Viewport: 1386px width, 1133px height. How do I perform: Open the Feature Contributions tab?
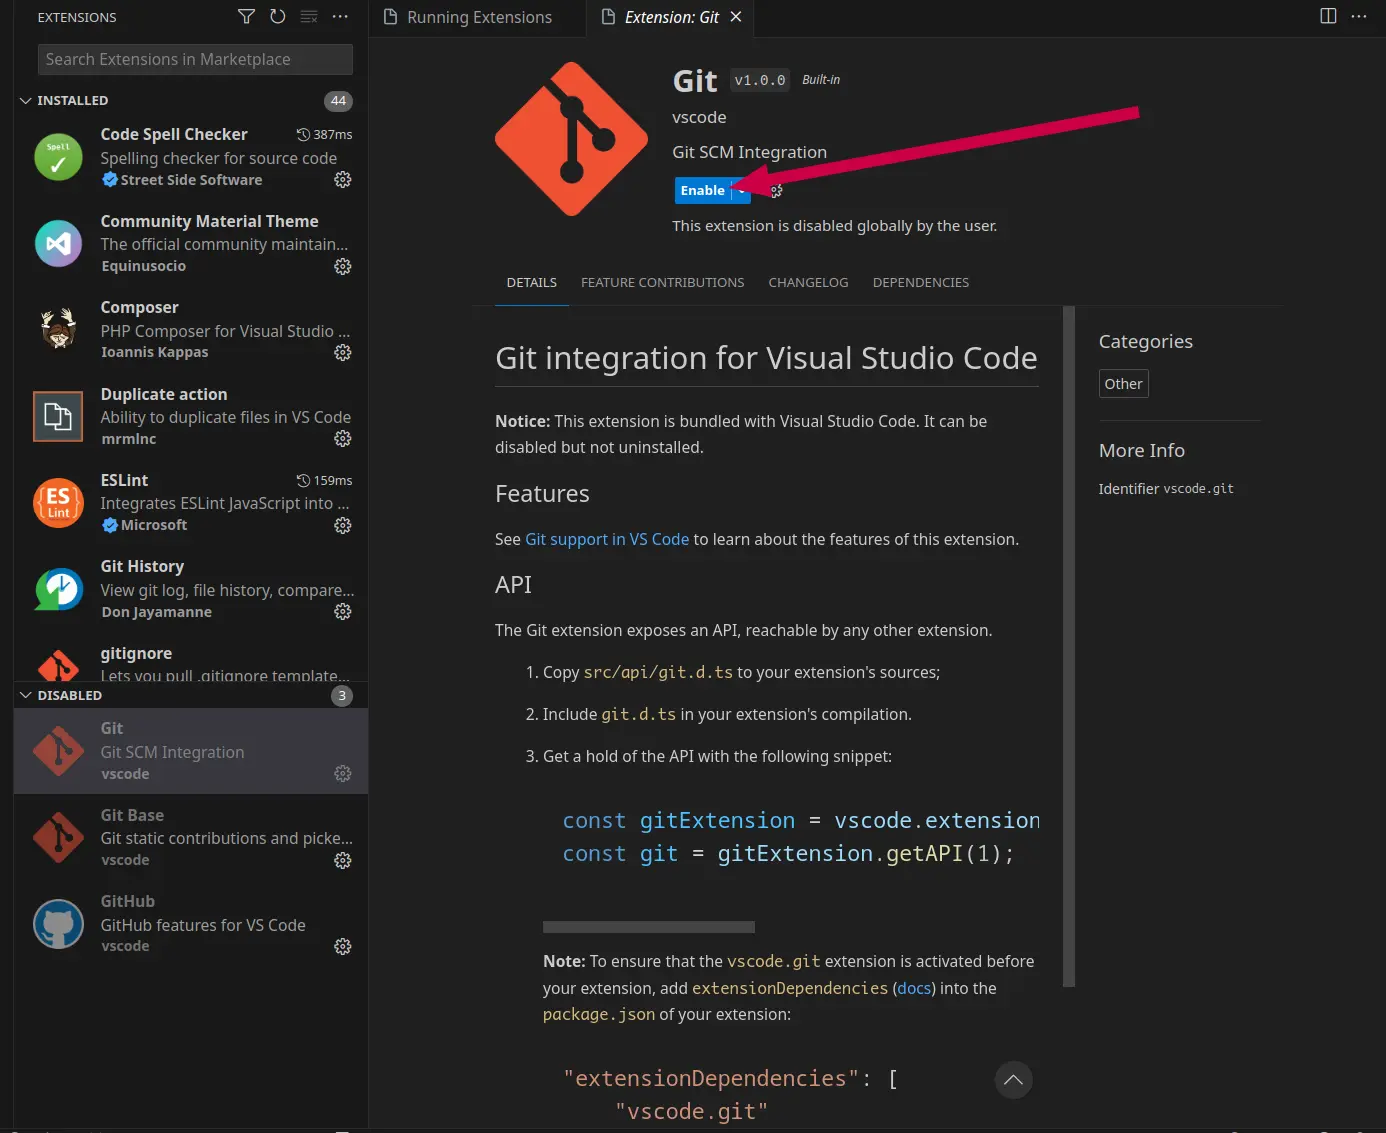[x=662, y=283]
